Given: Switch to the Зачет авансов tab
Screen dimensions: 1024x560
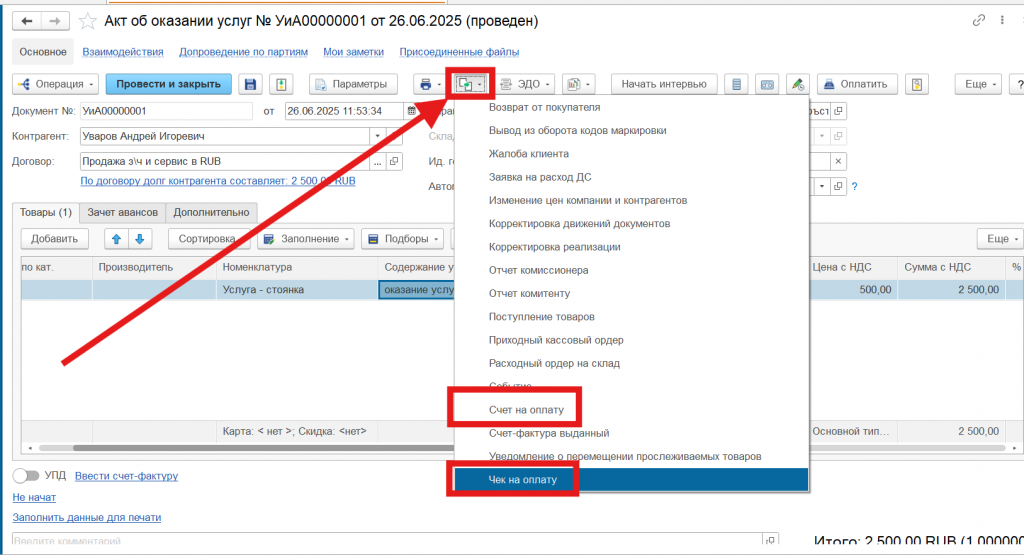Looking at the screenshot, I should (123, 212).
